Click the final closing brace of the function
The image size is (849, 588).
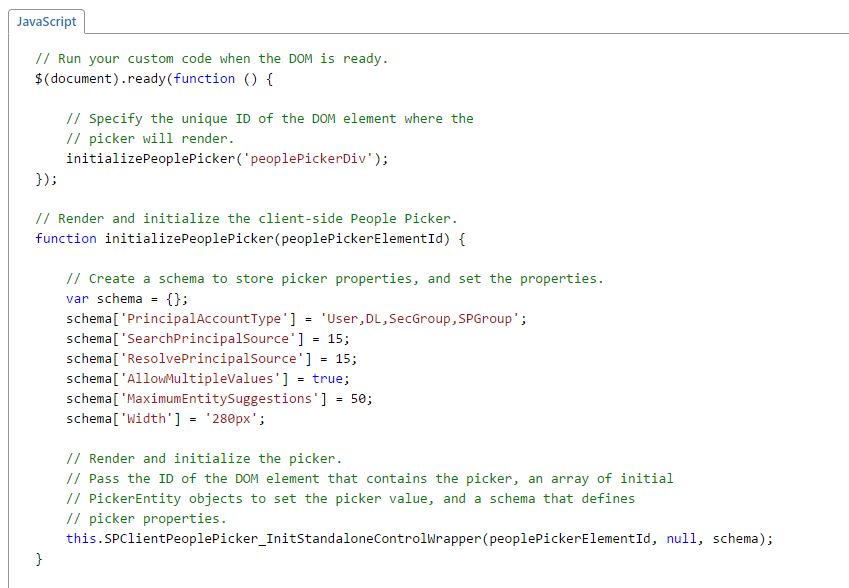click(x=39, y=558)
